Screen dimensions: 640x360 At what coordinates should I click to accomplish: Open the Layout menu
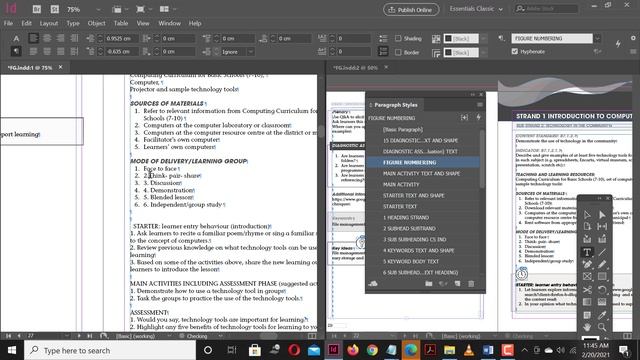point(49,23)
